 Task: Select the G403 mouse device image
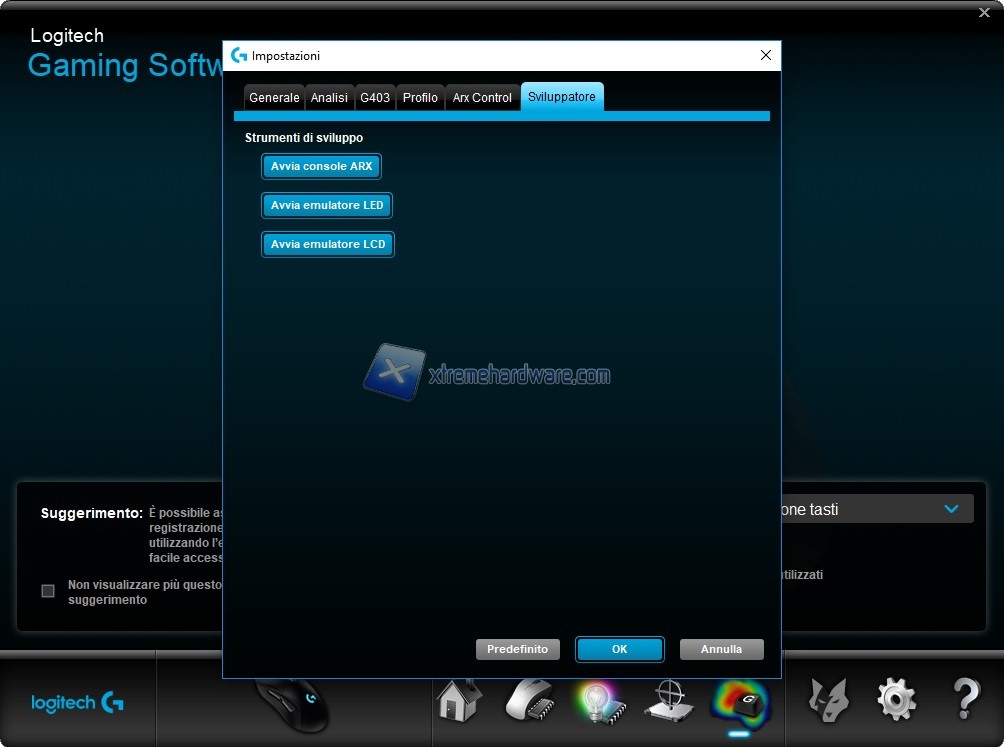293,705
